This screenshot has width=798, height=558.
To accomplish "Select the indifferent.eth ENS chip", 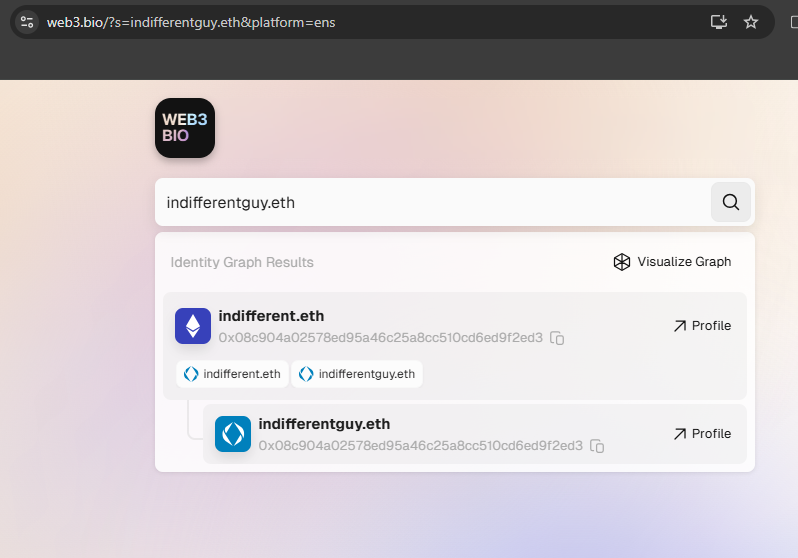I will (x=233, y=374).
